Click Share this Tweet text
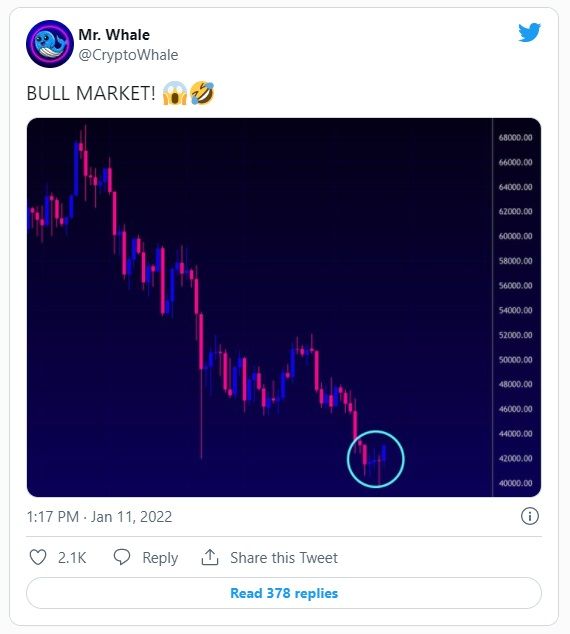 point(284,558)
